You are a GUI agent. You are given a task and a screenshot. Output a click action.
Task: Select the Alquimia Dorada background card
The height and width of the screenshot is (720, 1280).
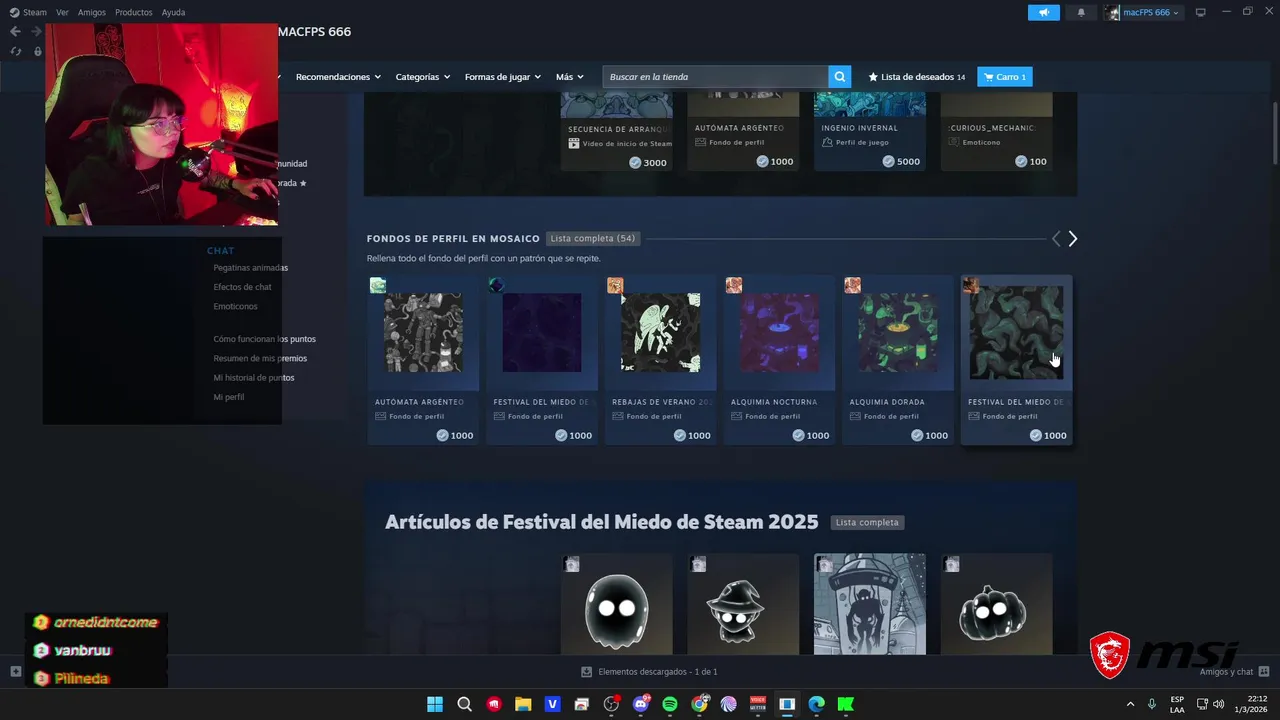pyautogui.click(x=897, y=360)
